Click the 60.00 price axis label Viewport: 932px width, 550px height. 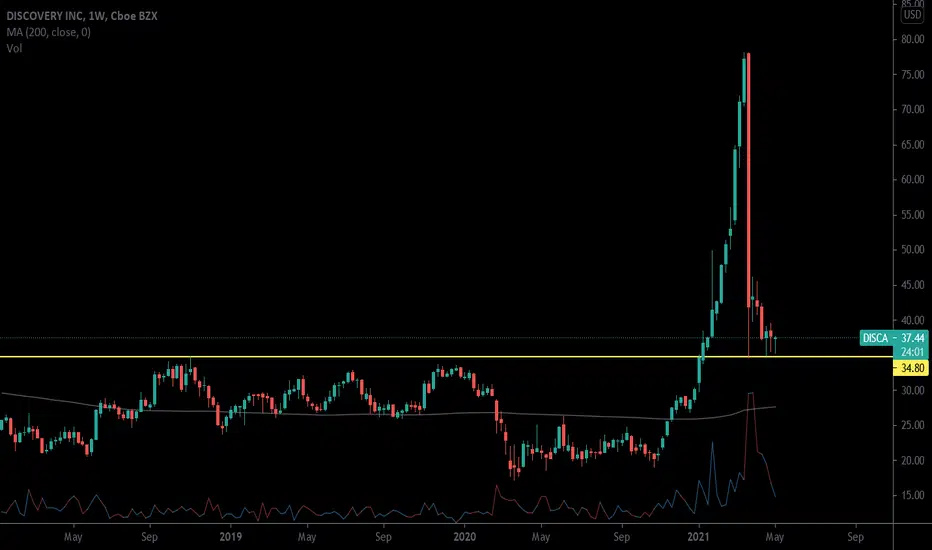pyautogui.click(x=912, y=180)
